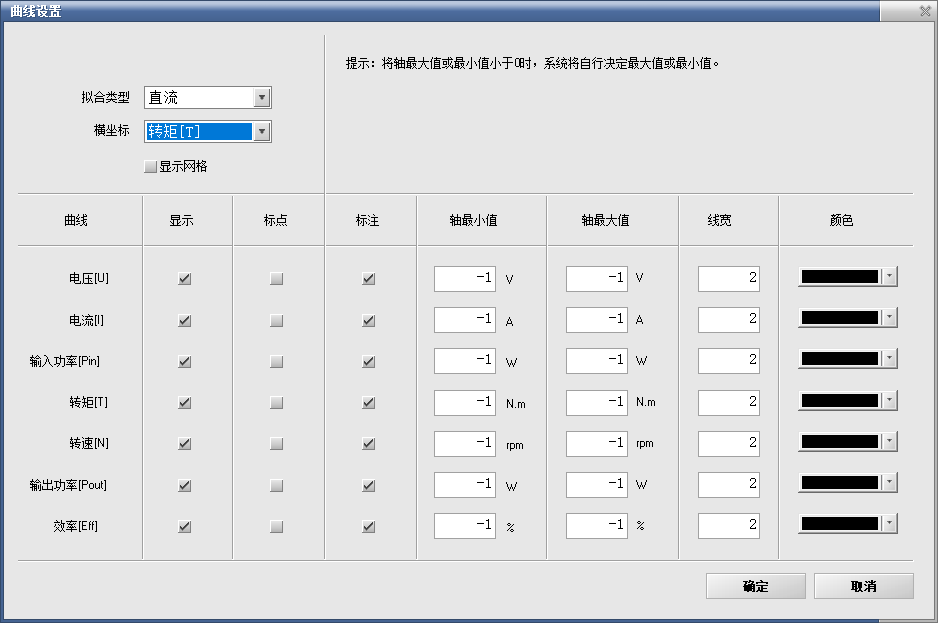Expand the 横坐标 x-axis dropdown
The image size is (938, 623).
[262, 131]
